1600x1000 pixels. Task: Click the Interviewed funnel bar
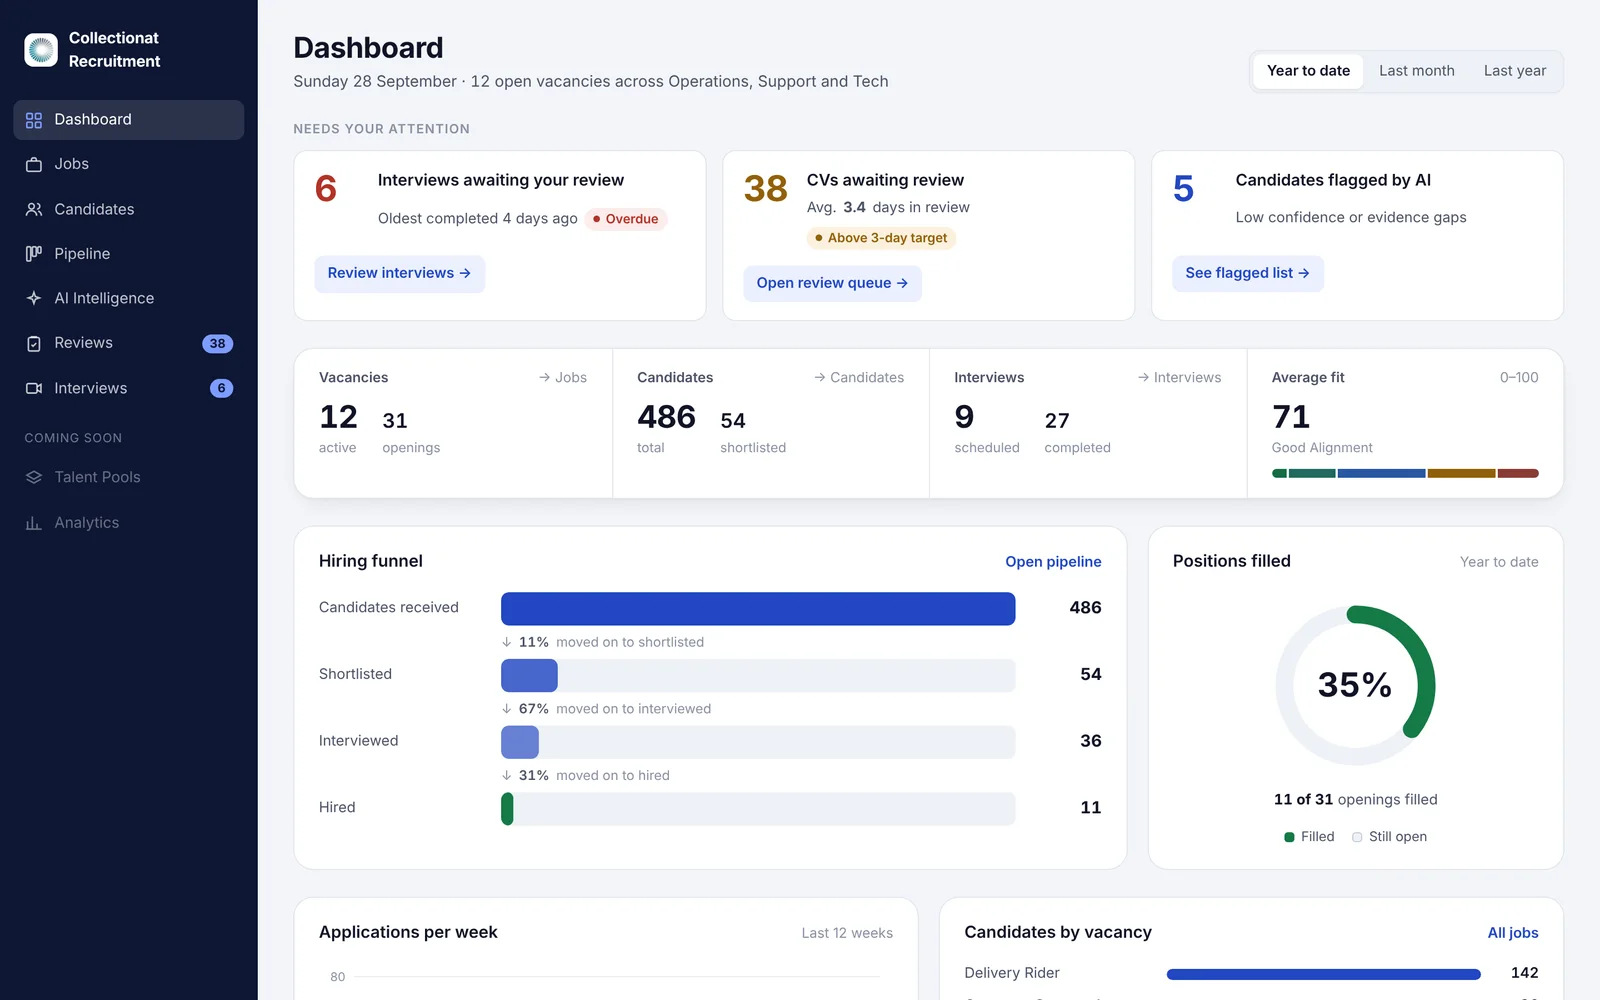pos(520,742)
